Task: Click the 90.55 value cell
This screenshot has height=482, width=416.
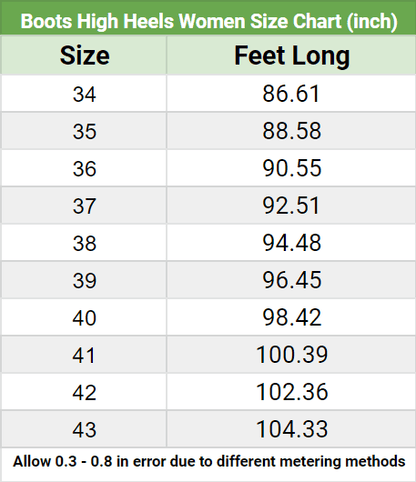Action: pos(292,168)
